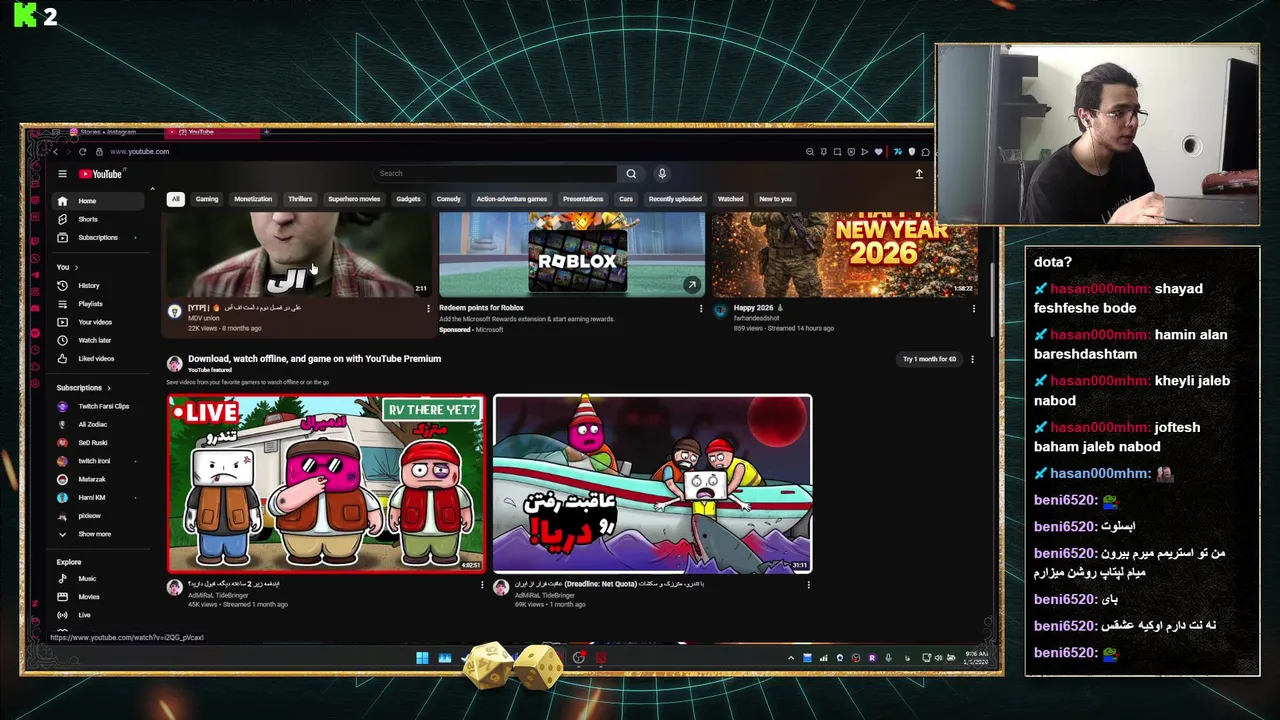
Task: Open options beside Try 1 month button
Action: [x=972, y=359]
